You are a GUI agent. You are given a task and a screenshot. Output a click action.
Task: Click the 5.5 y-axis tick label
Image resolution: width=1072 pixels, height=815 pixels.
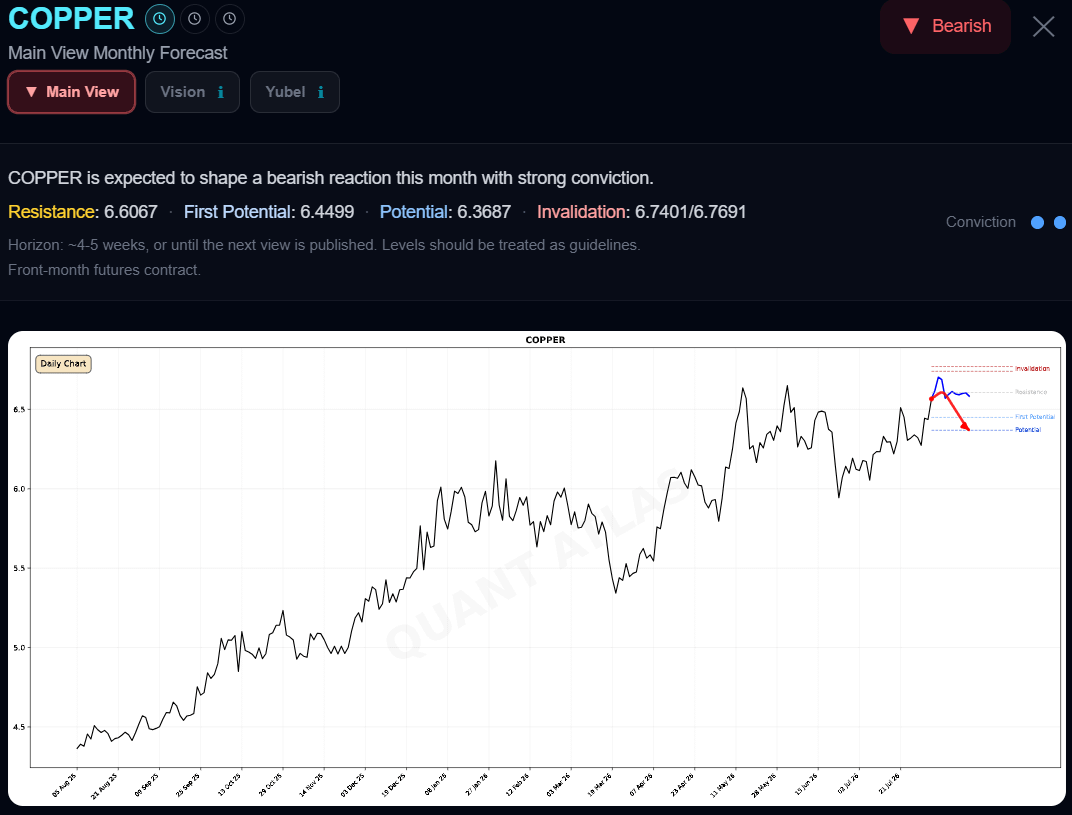coord(19,568)
